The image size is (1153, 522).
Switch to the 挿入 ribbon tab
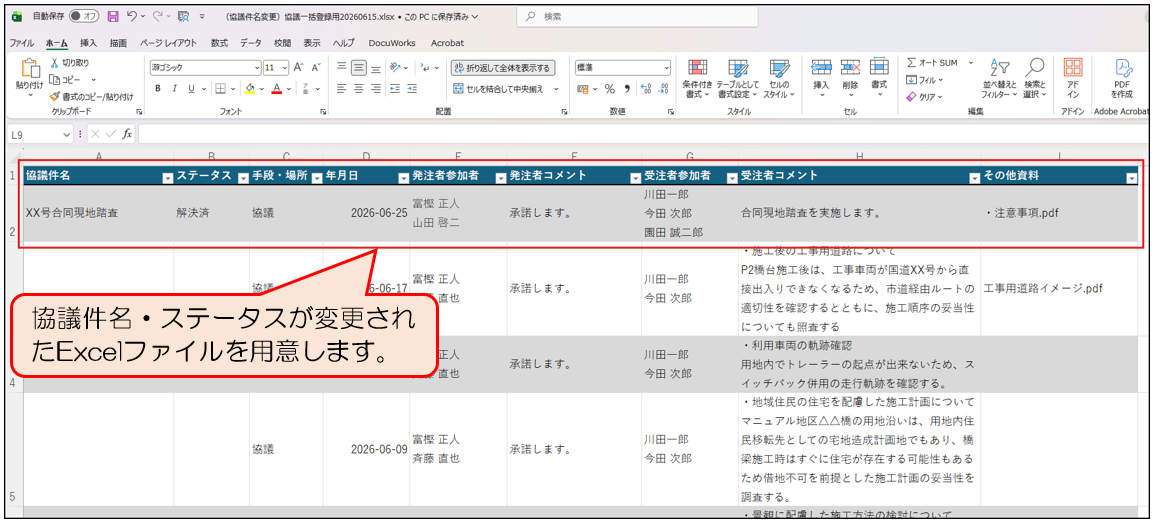click(88, 43)
